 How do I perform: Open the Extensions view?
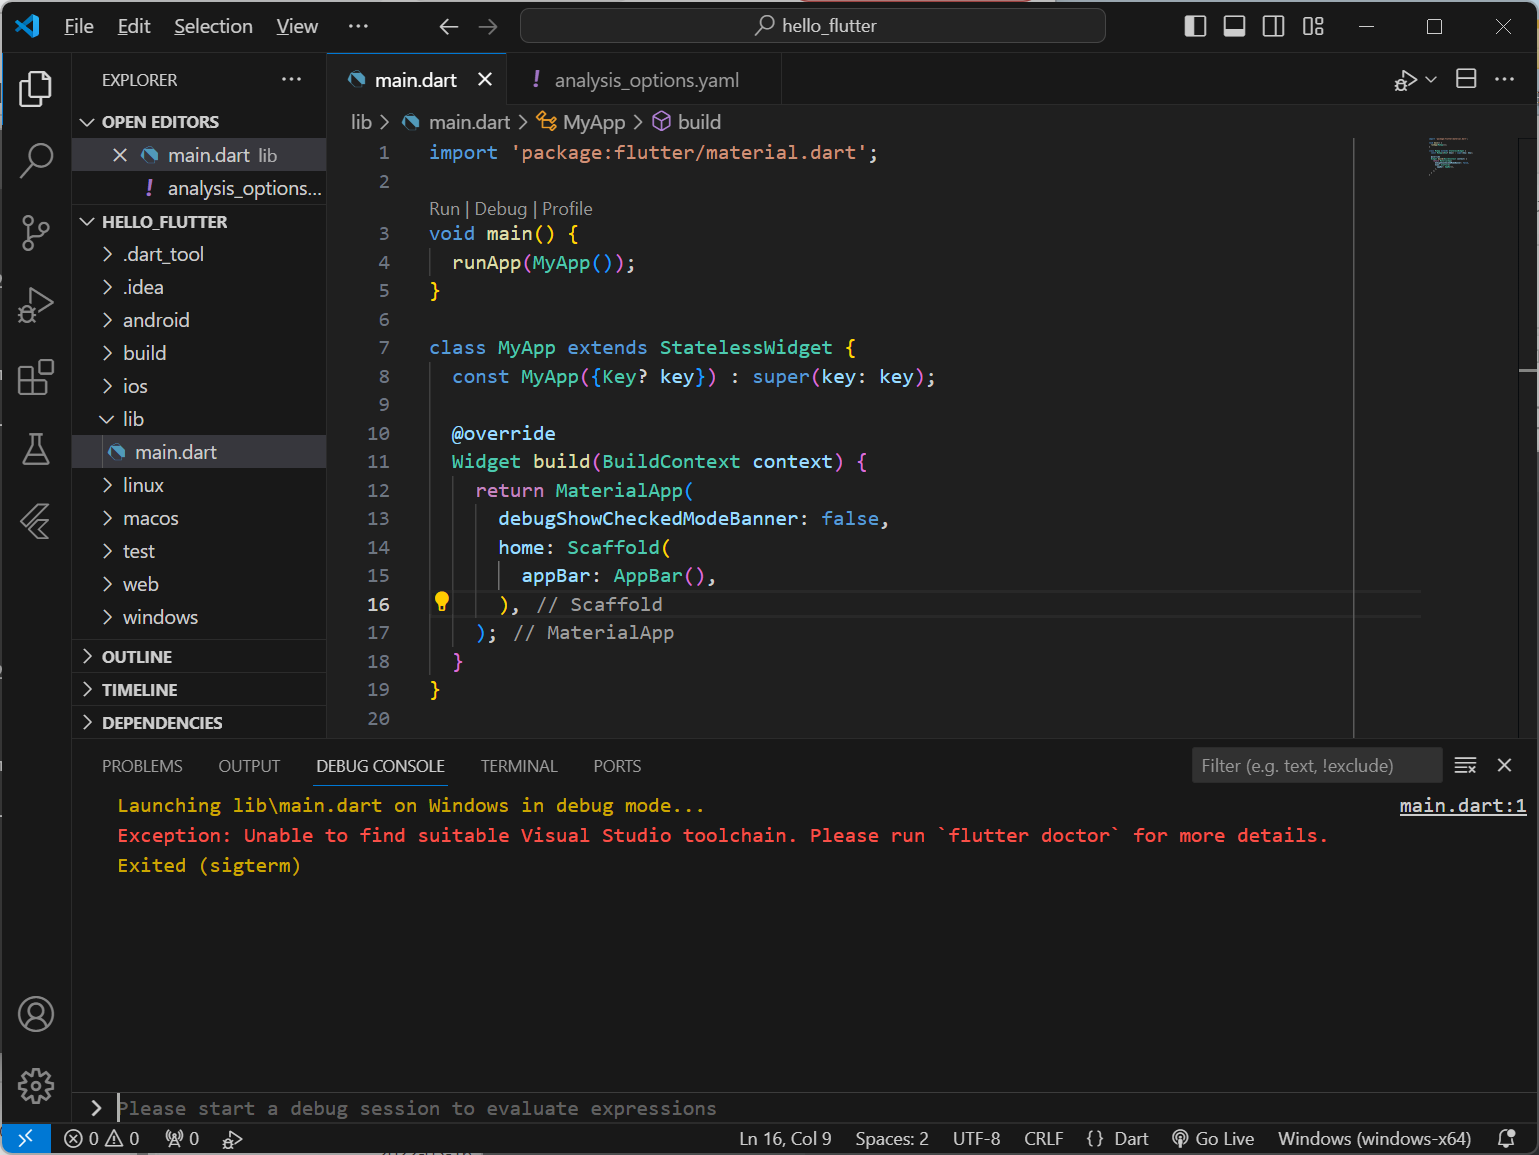pos(36,377)
